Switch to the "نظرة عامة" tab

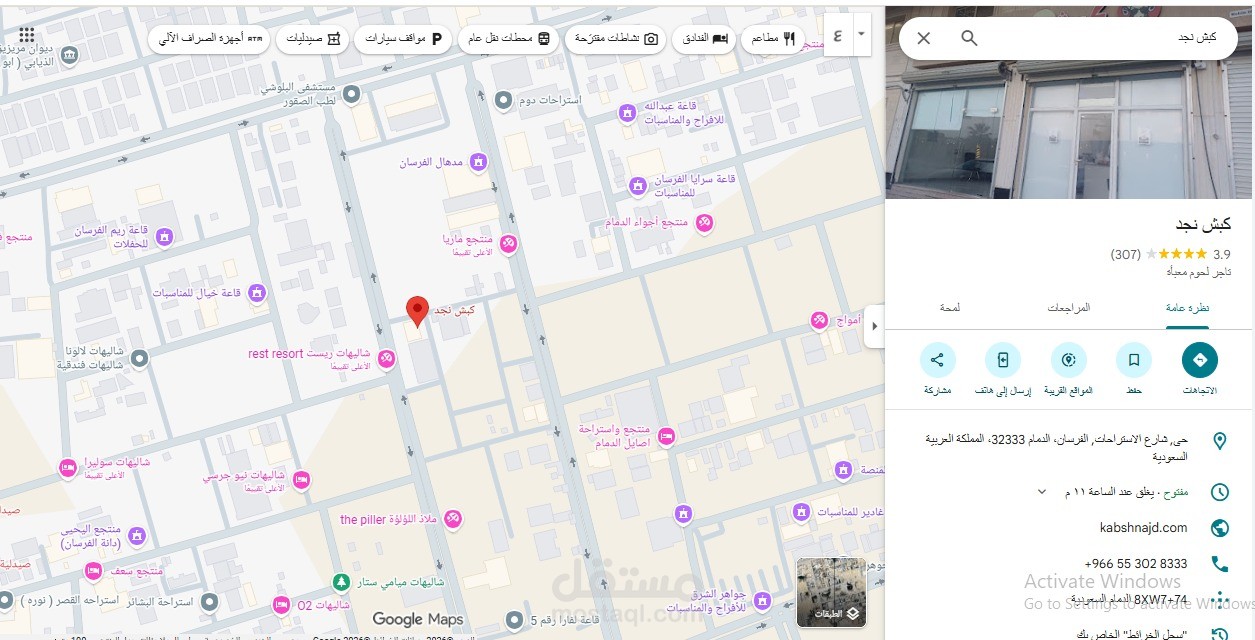click(x=1187, y=308)
